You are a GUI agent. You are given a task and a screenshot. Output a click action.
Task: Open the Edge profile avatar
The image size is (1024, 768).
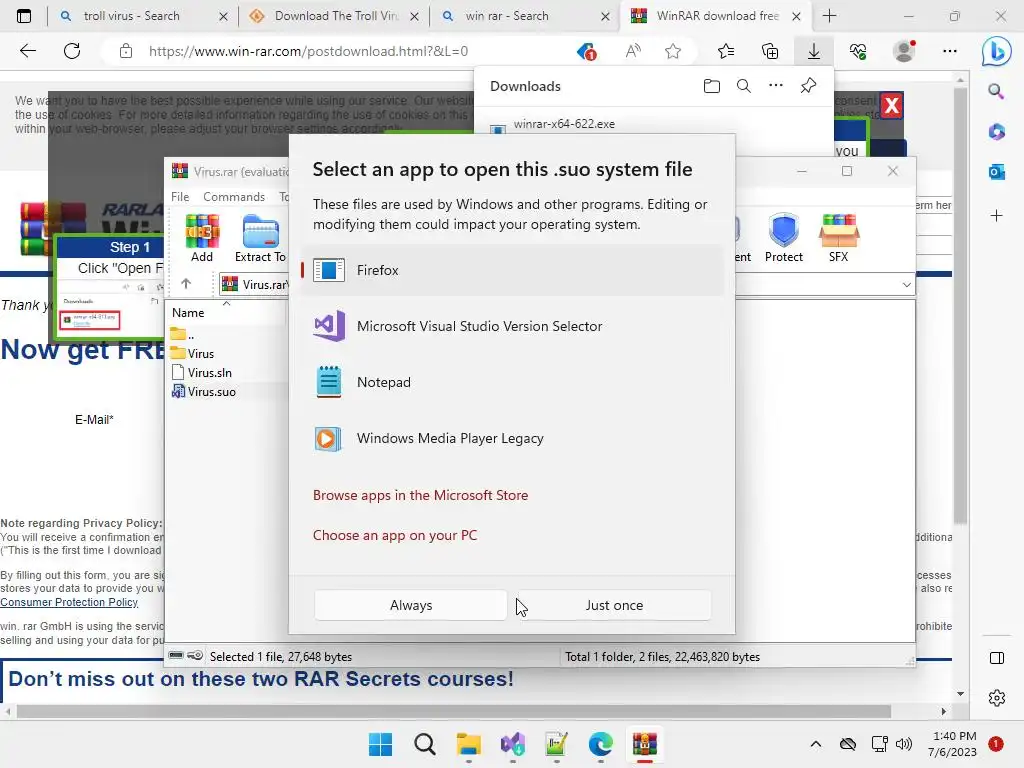point(904,51)
